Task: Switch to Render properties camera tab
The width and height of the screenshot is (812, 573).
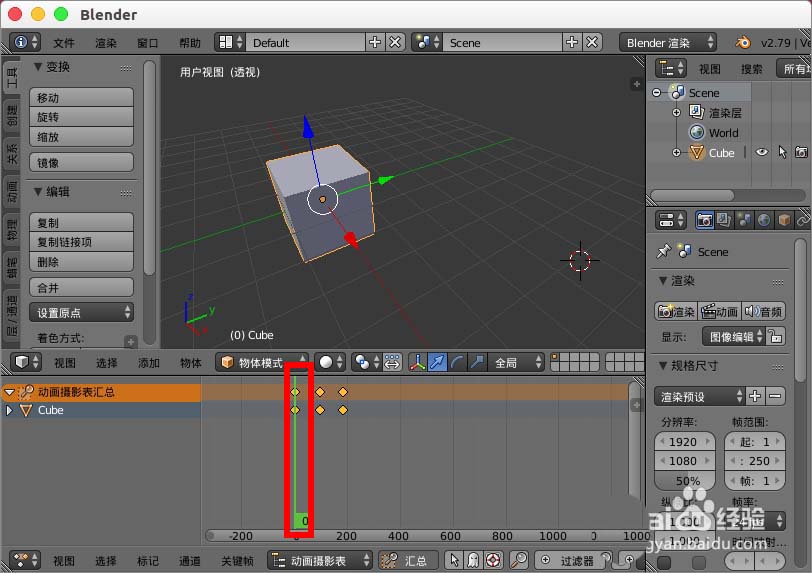Action: click(704, 220)
